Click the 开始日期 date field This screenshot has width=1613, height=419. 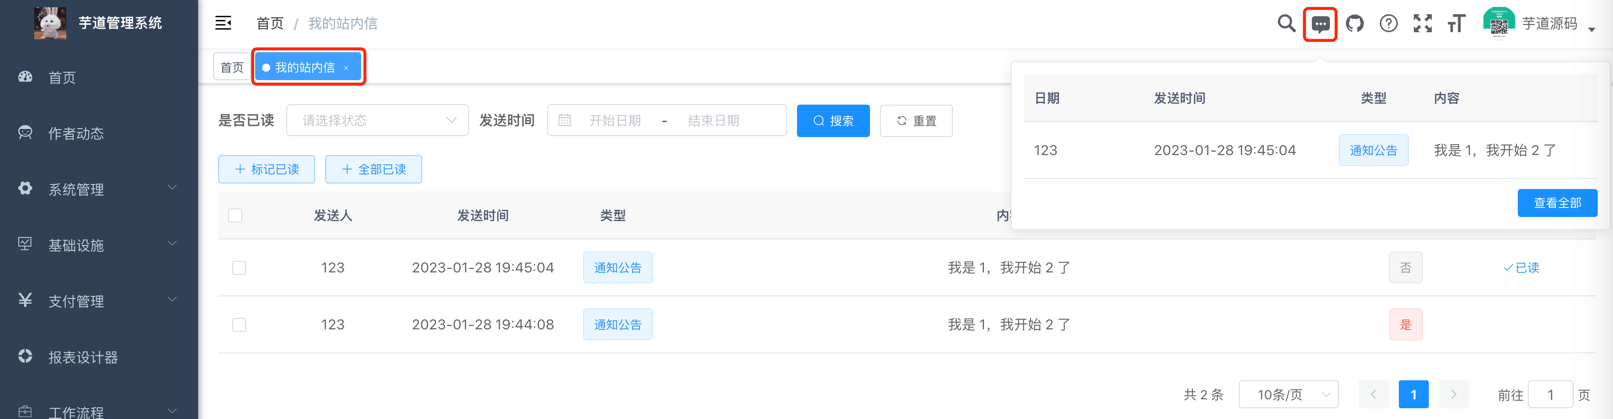[x=614, y=121]
